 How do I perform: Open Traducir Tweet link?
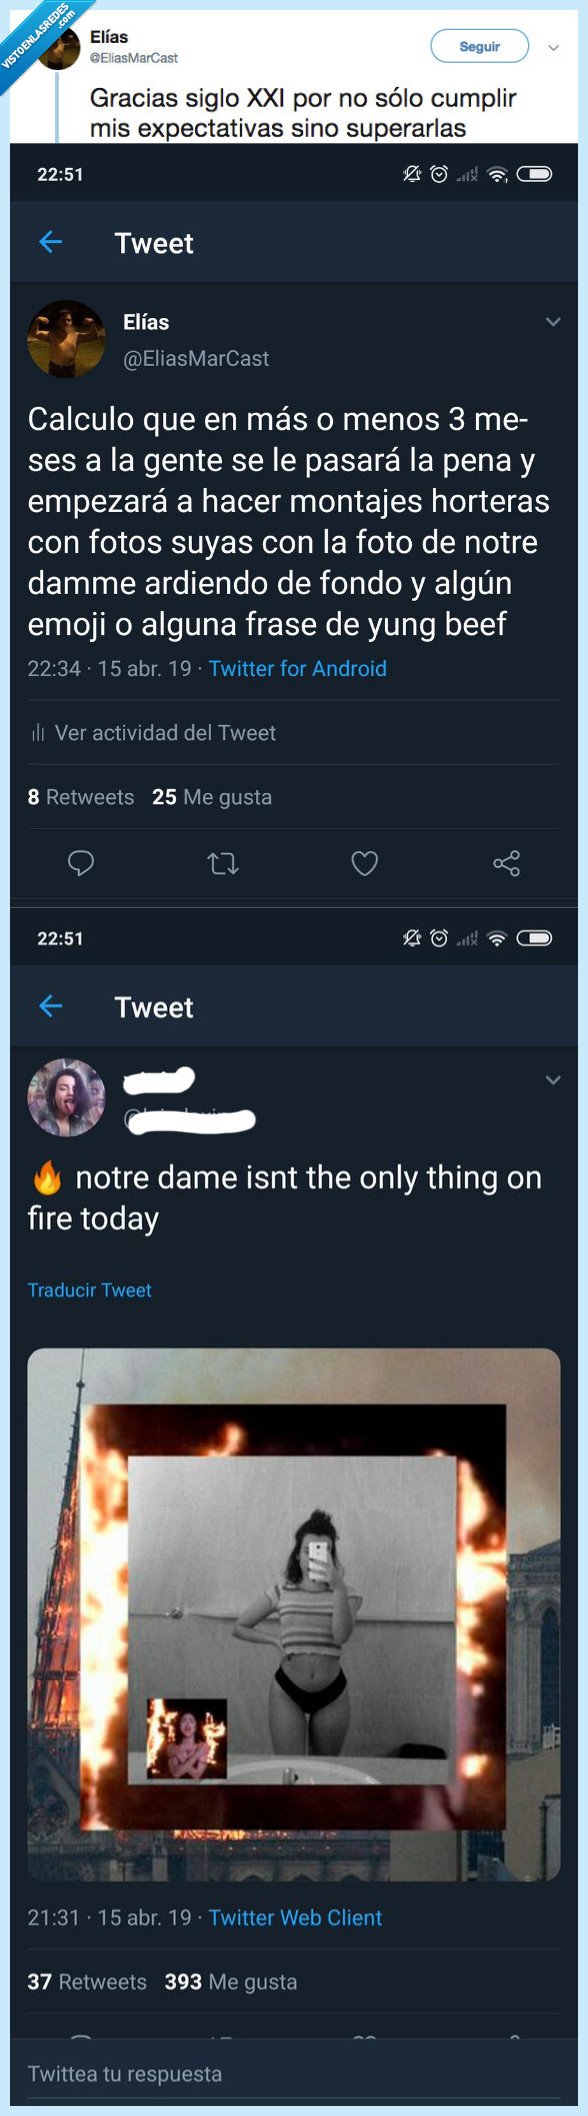point(88,1289)
